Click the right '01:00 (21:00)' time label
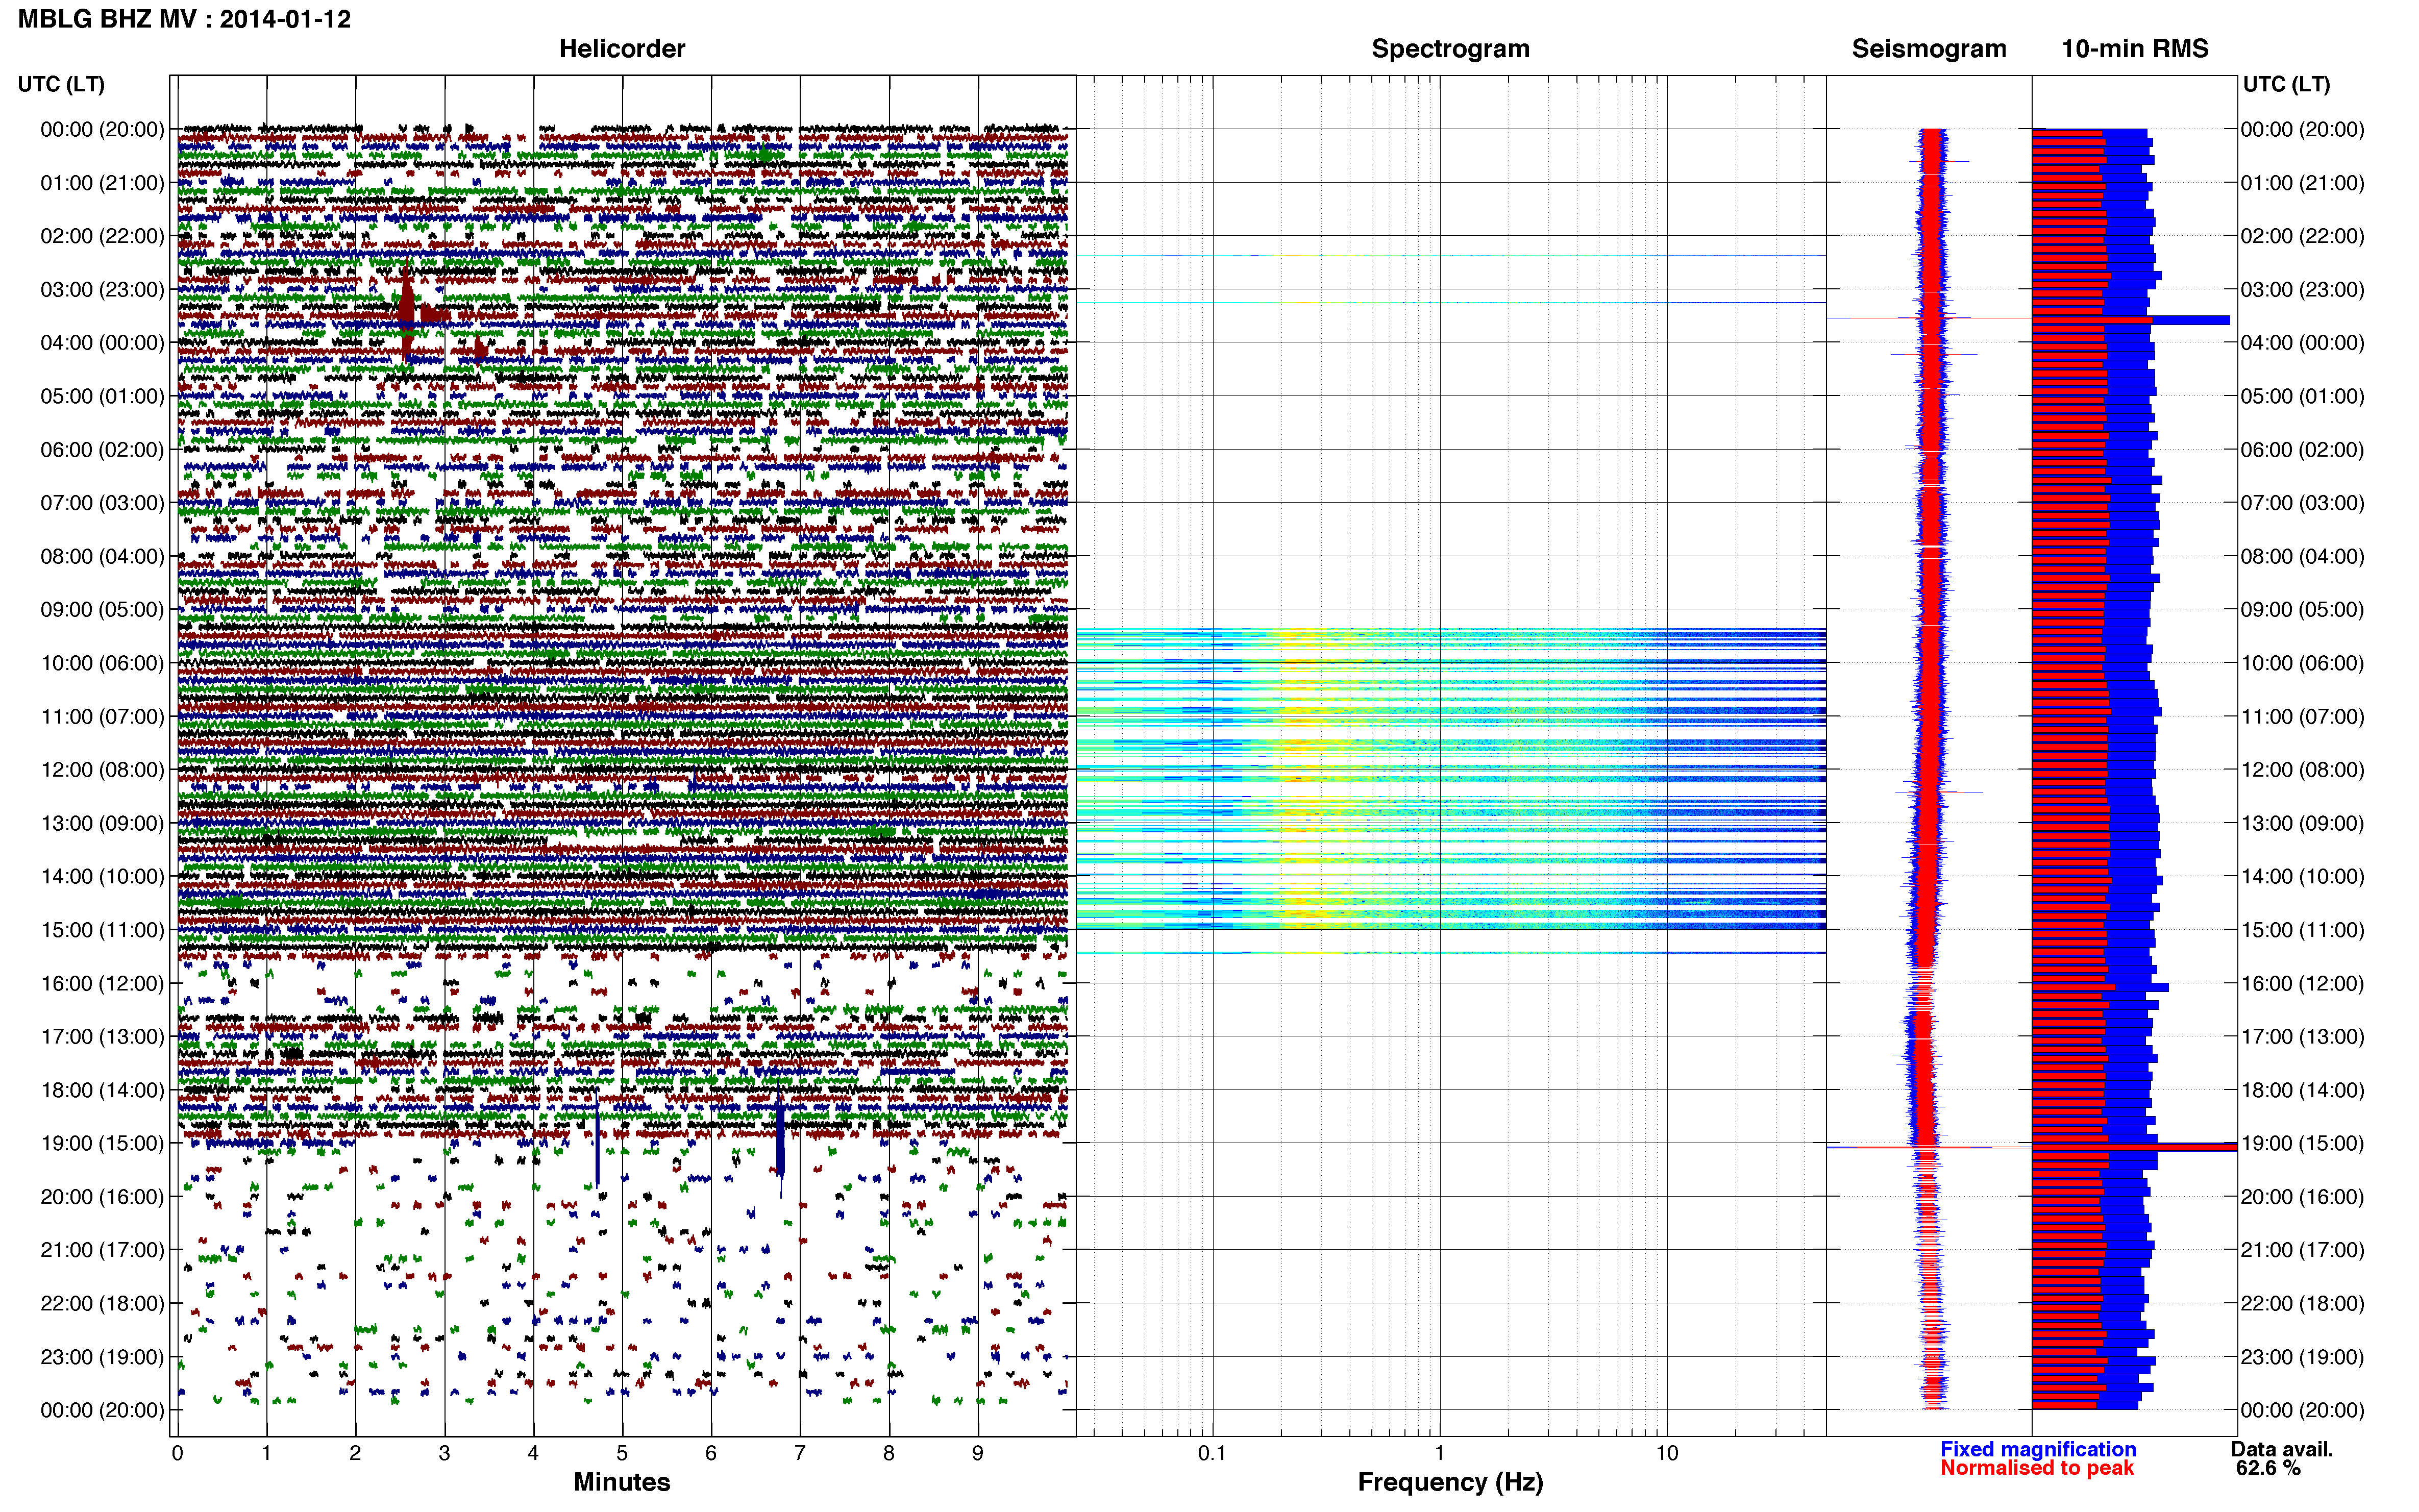The height and width of the screenshot is (1512, 2419). click(x=2302, y=182)
